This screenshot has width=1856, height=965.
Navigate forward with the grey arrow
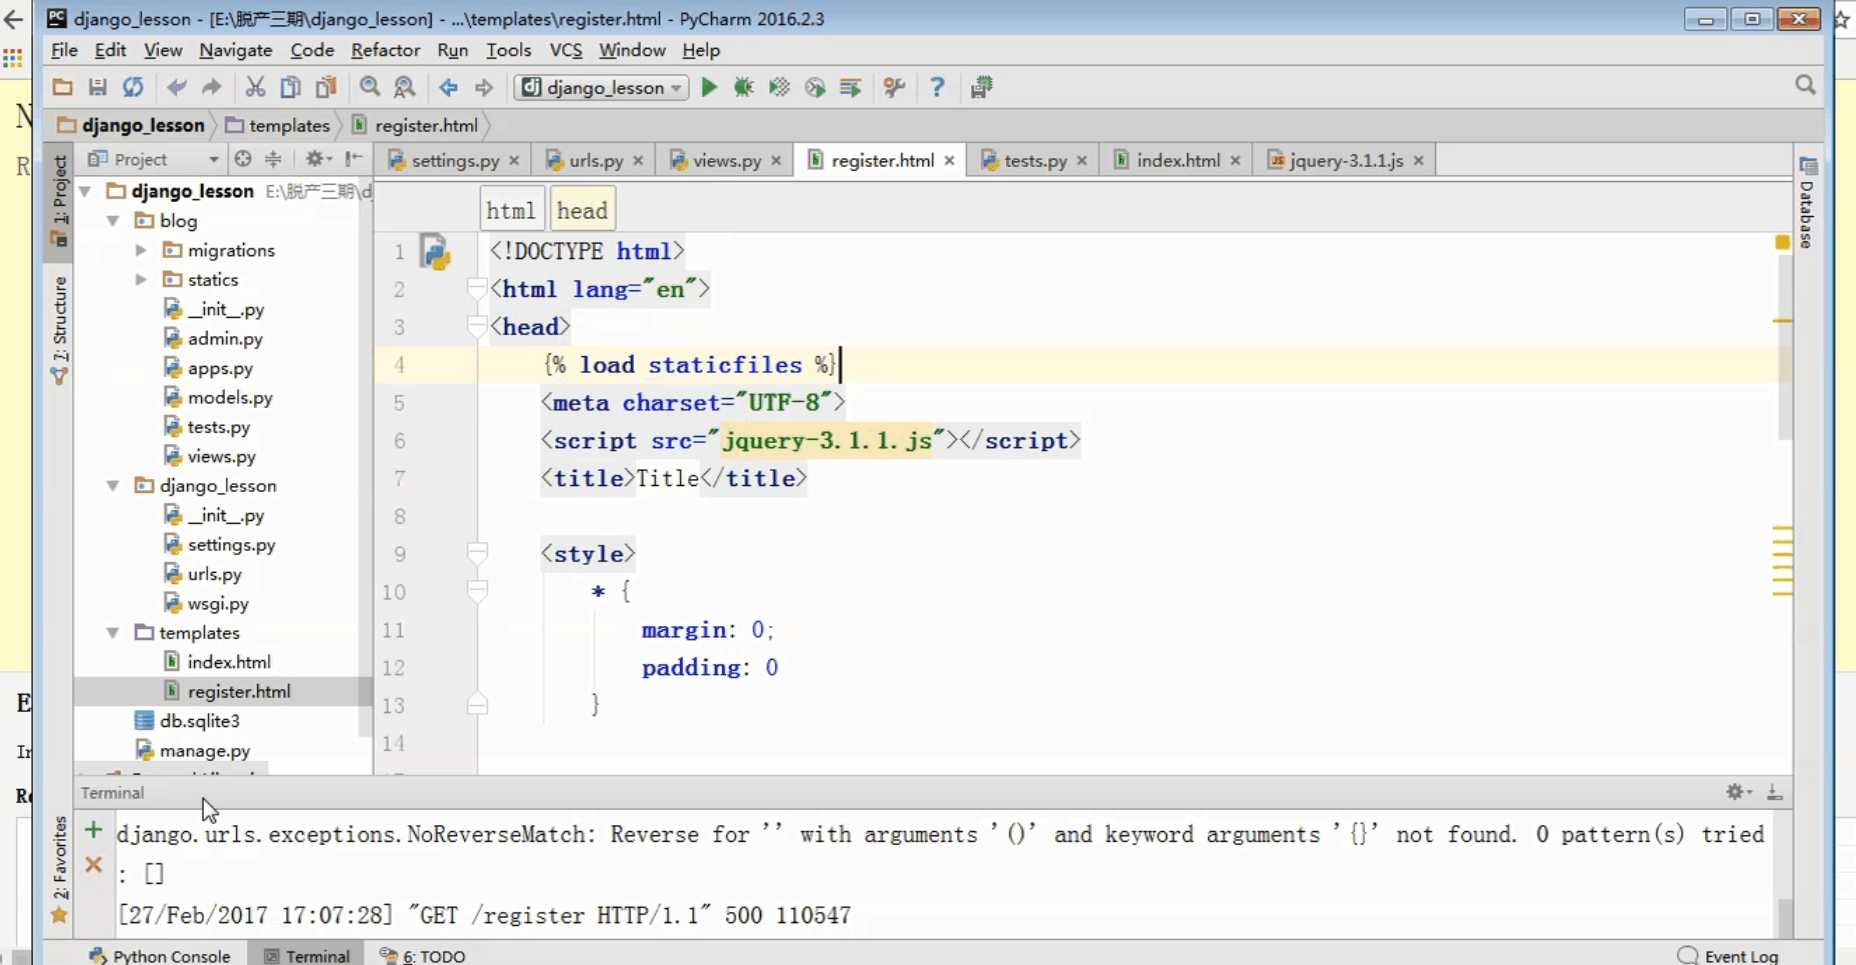point(484,87)
